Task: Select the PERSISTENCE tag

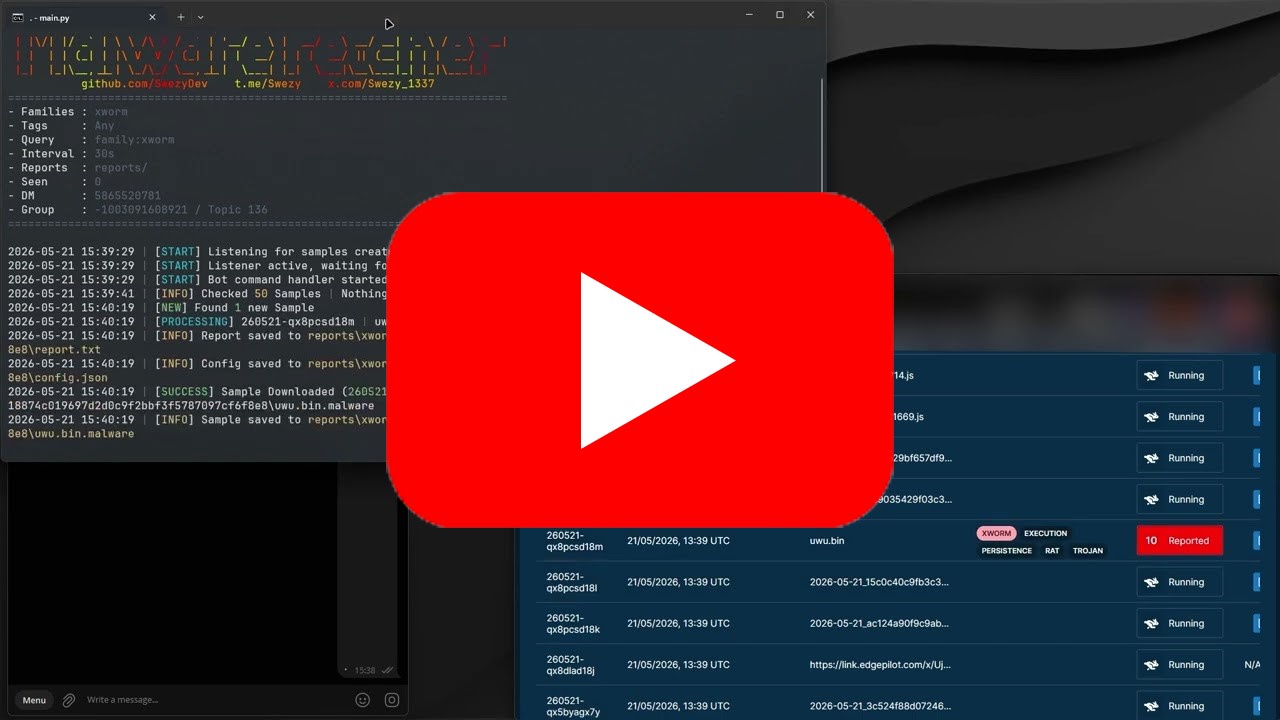Action: pos(1007,551)
